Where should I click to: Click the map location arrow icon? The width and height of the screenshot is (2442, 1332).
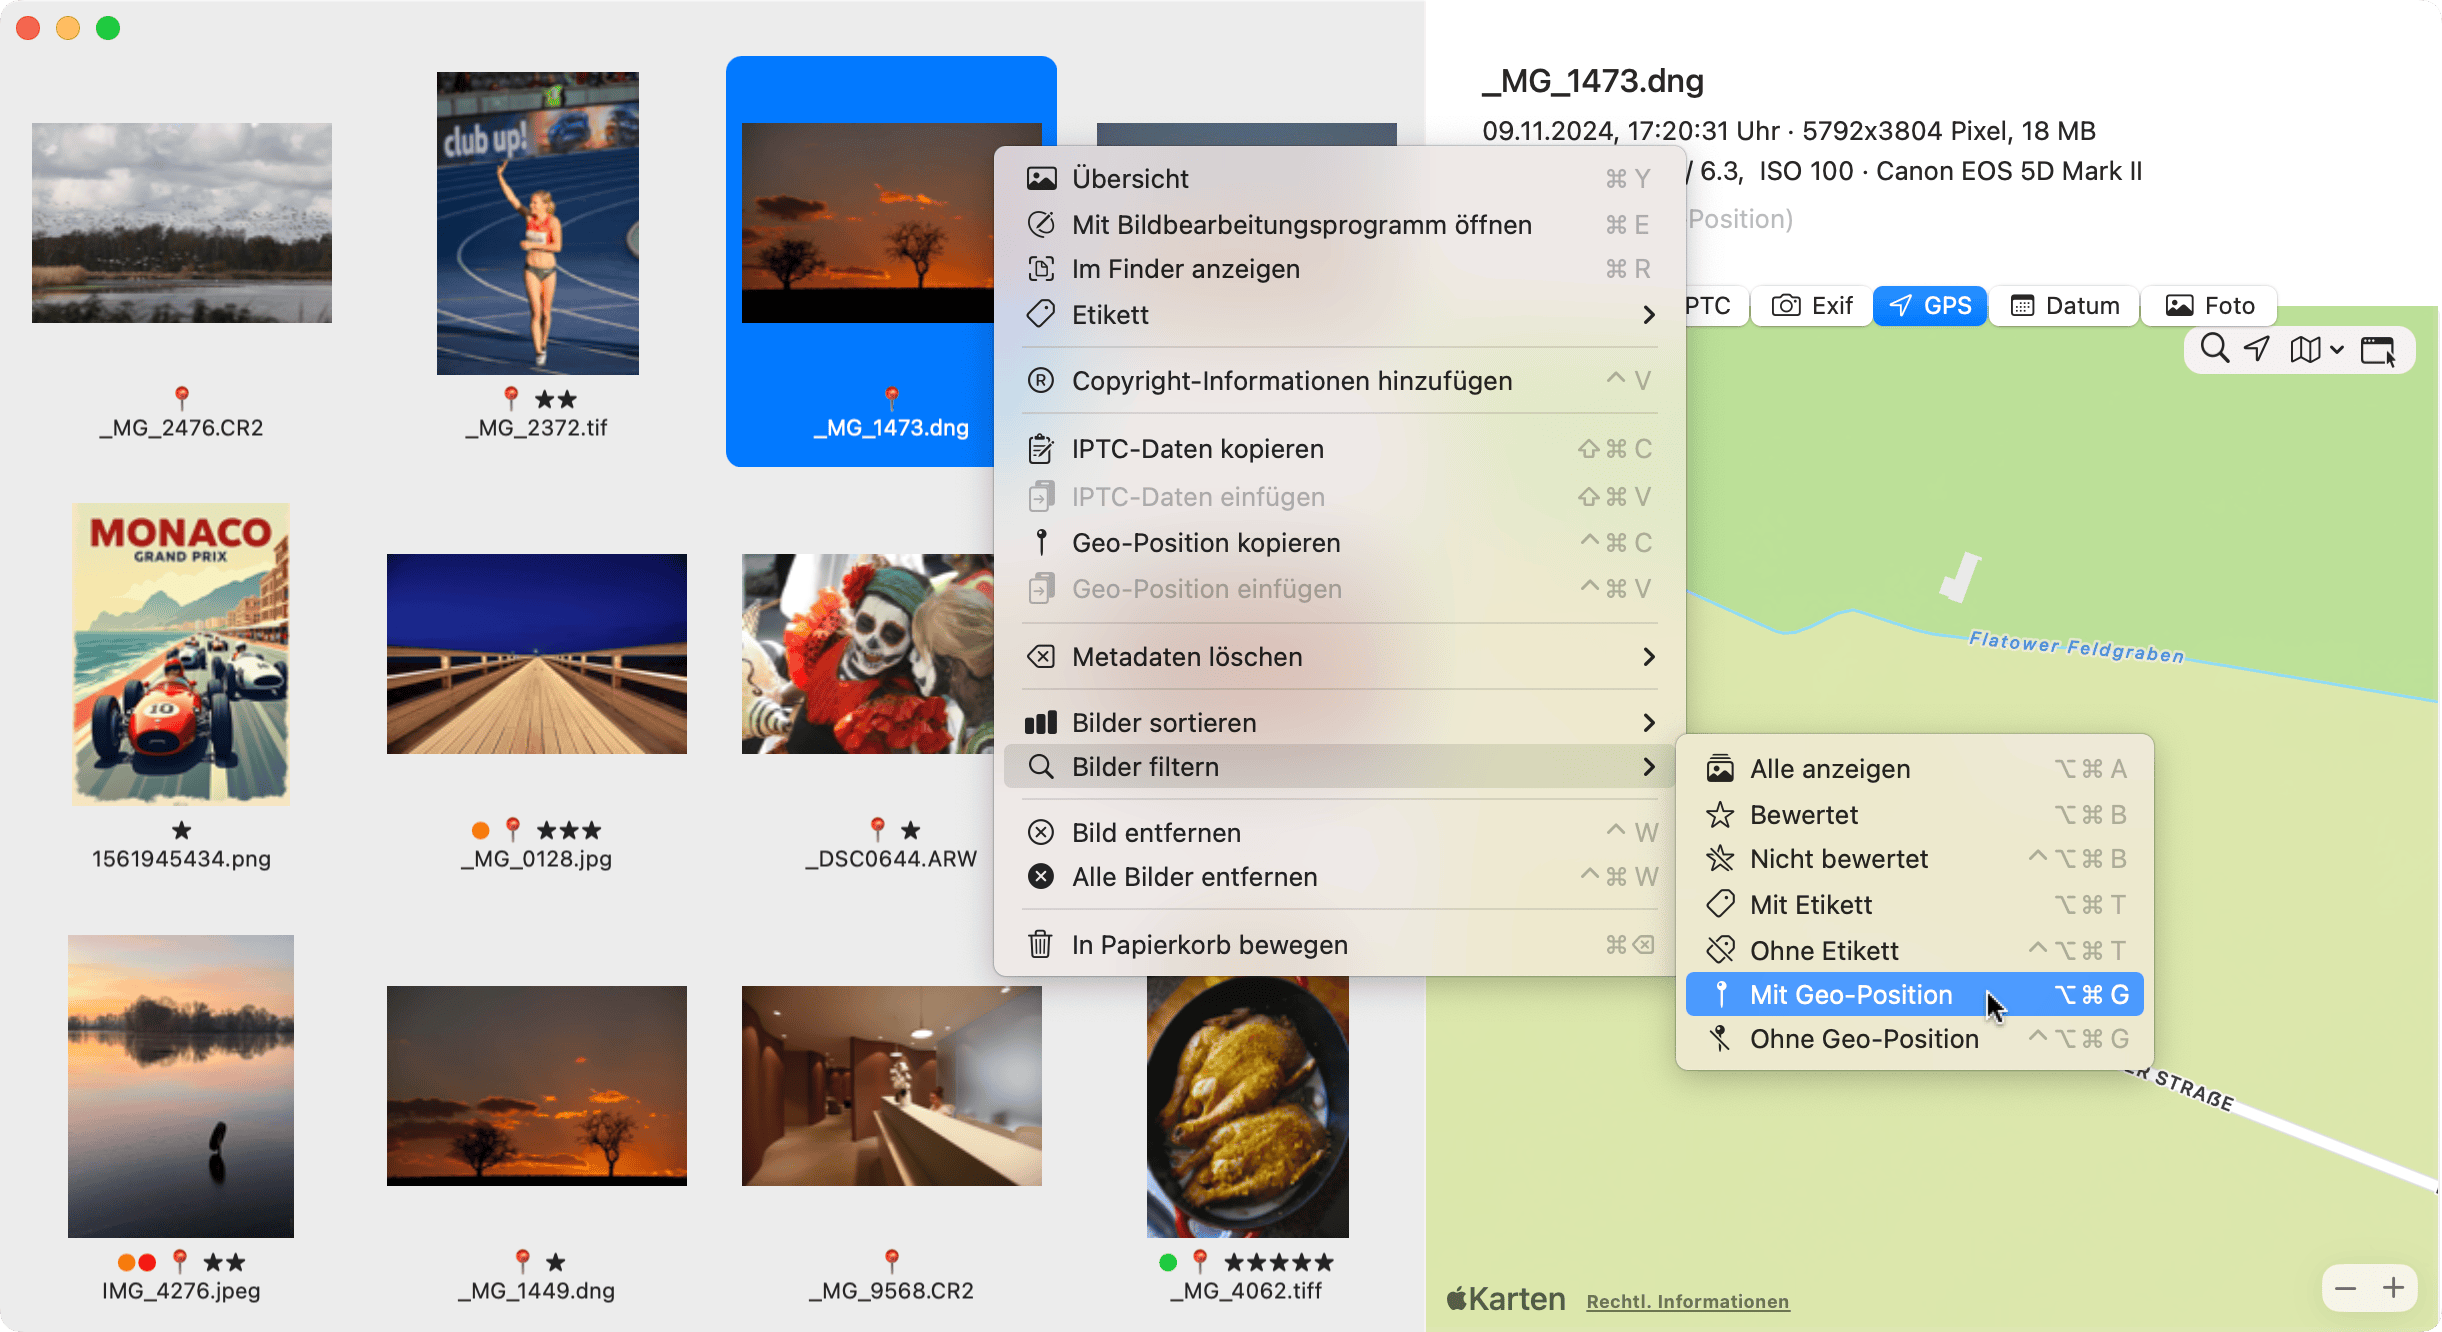[2257, 349]
